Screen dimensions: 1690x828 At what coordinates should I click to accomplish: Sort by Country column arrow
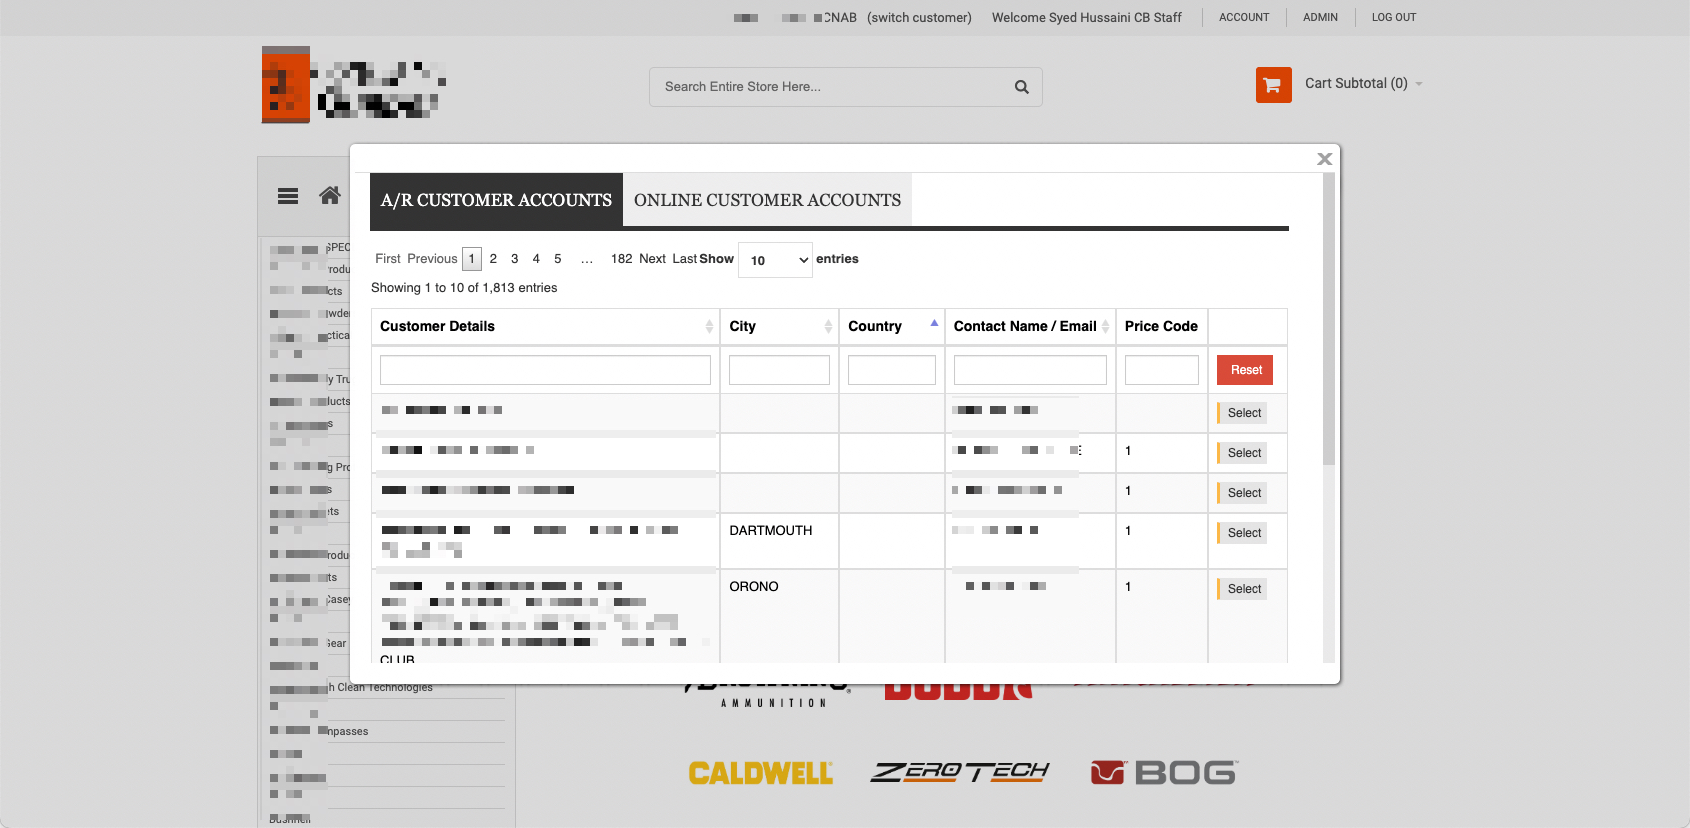pos(934,324)
